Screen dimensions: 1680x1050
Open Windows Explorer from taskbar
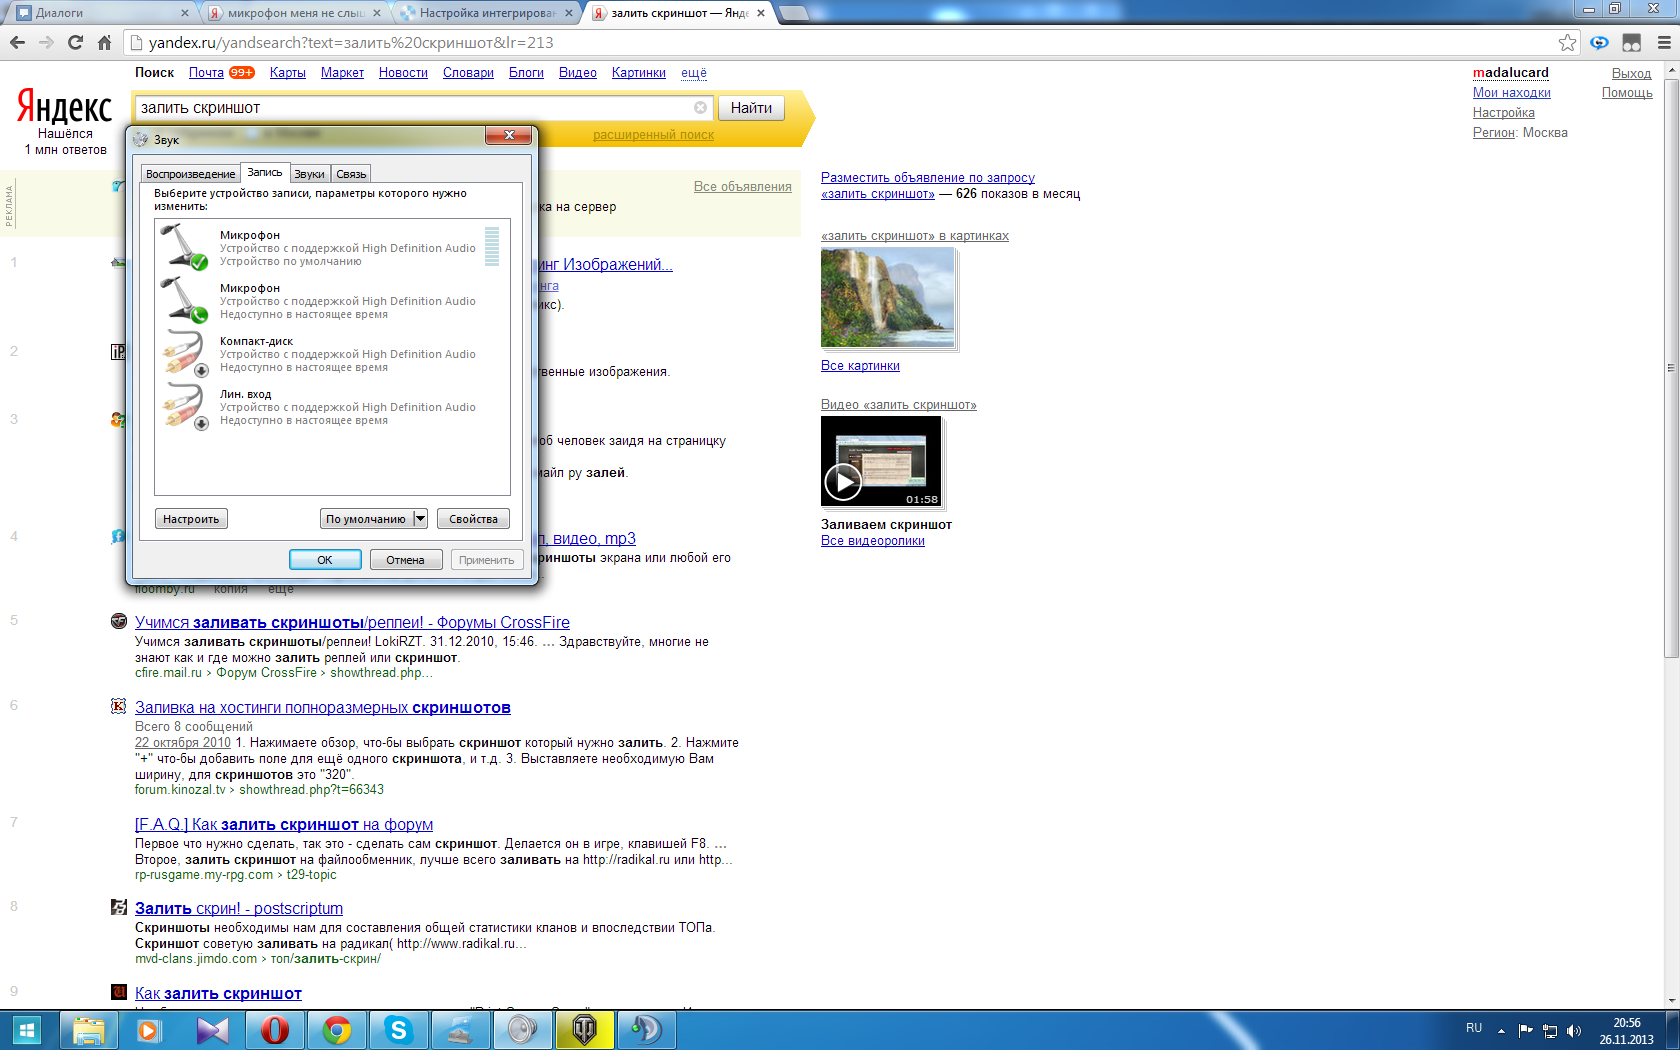pyautogui.click(x=88, y=1029)
